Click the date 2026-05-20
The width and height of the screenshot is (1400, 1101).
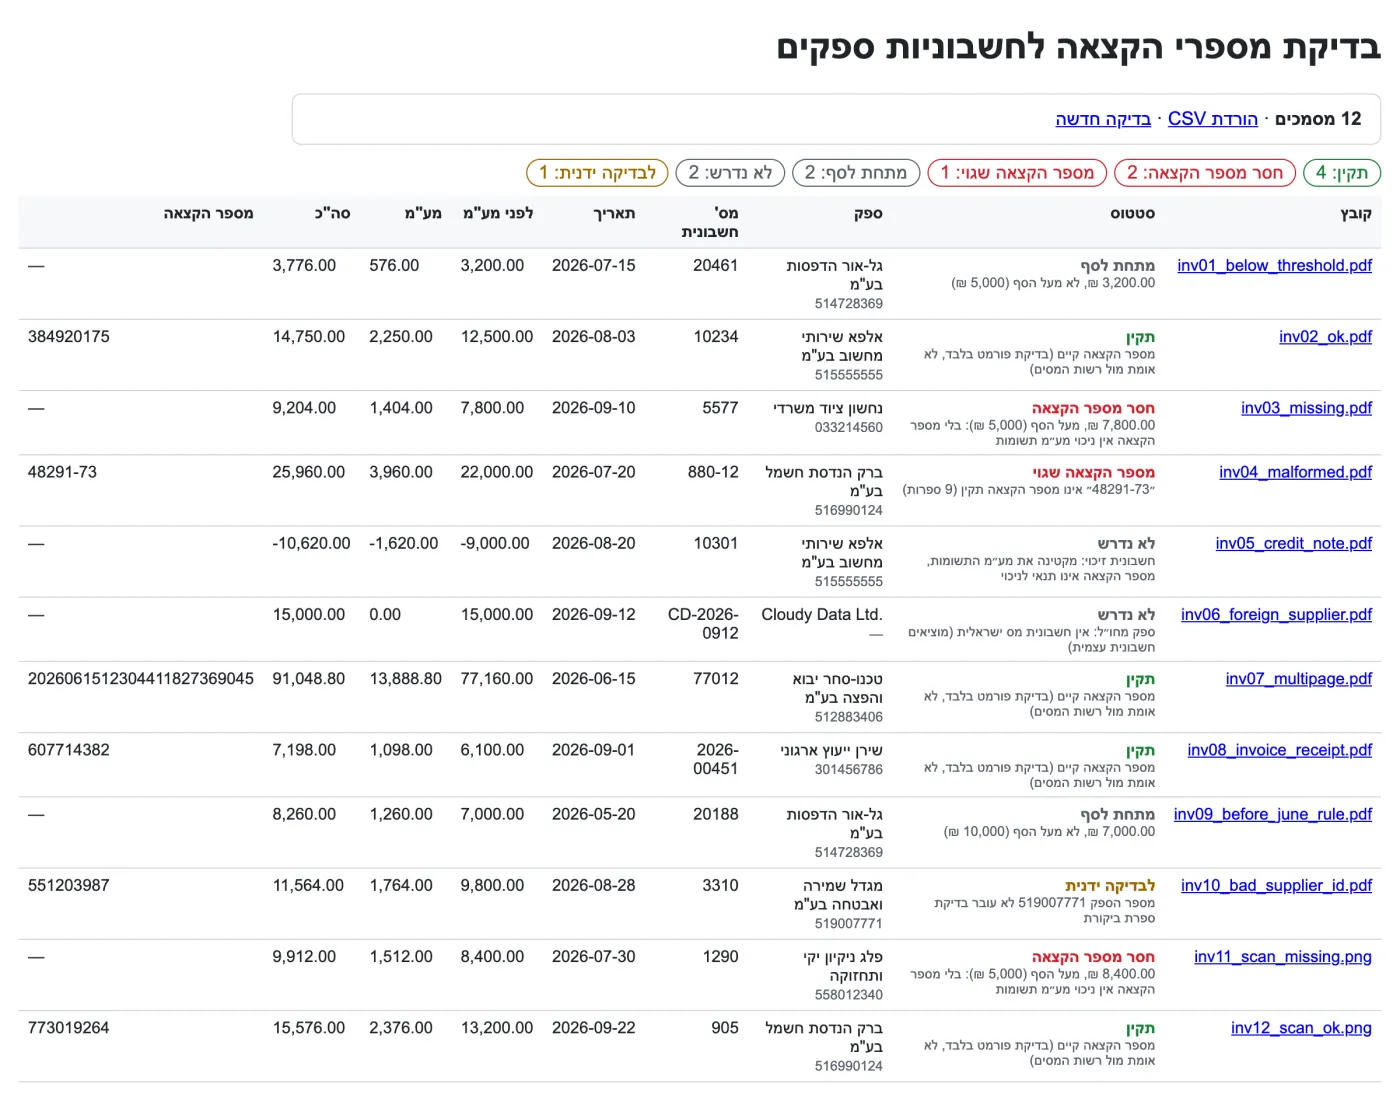tap(594, 814)
